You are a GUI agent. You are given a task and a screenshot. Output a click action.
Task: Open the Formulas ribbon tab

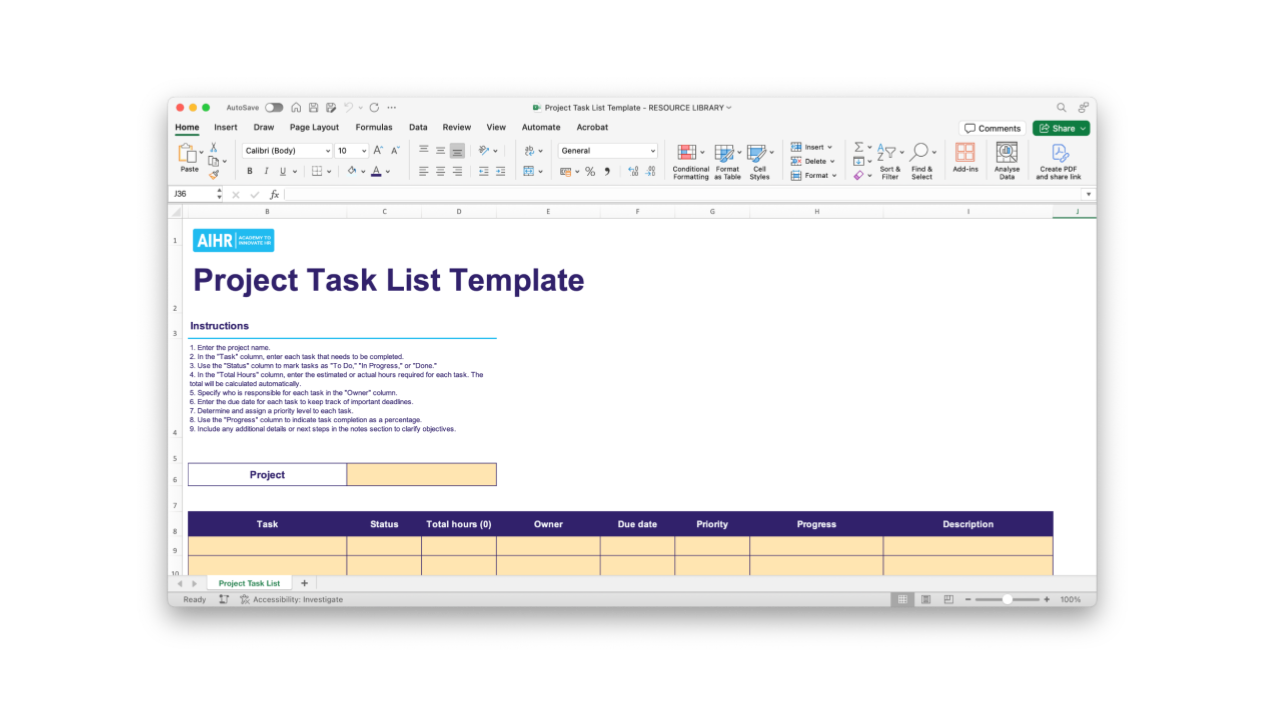click(x=373, y=127)
